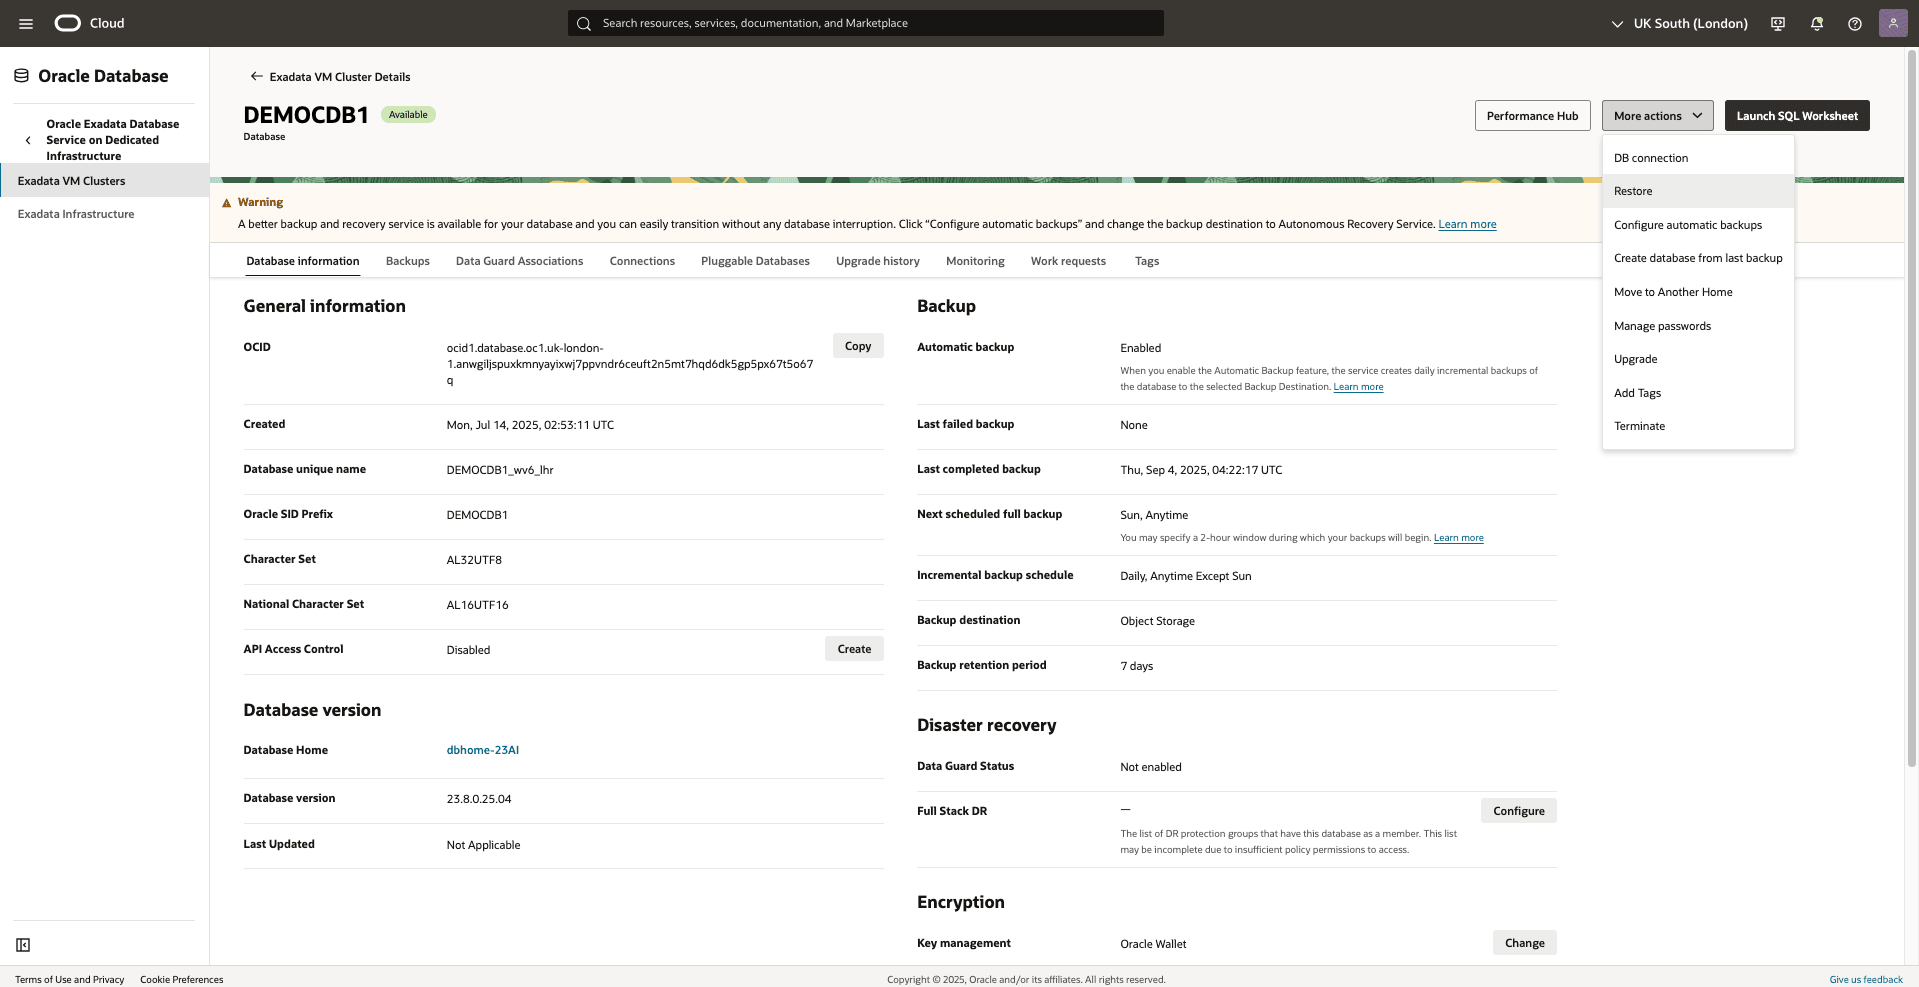This screenshot has height=987, width=1919.
Task: Click Learn more under Automatic backup
Action: (x=1358, y=387)
